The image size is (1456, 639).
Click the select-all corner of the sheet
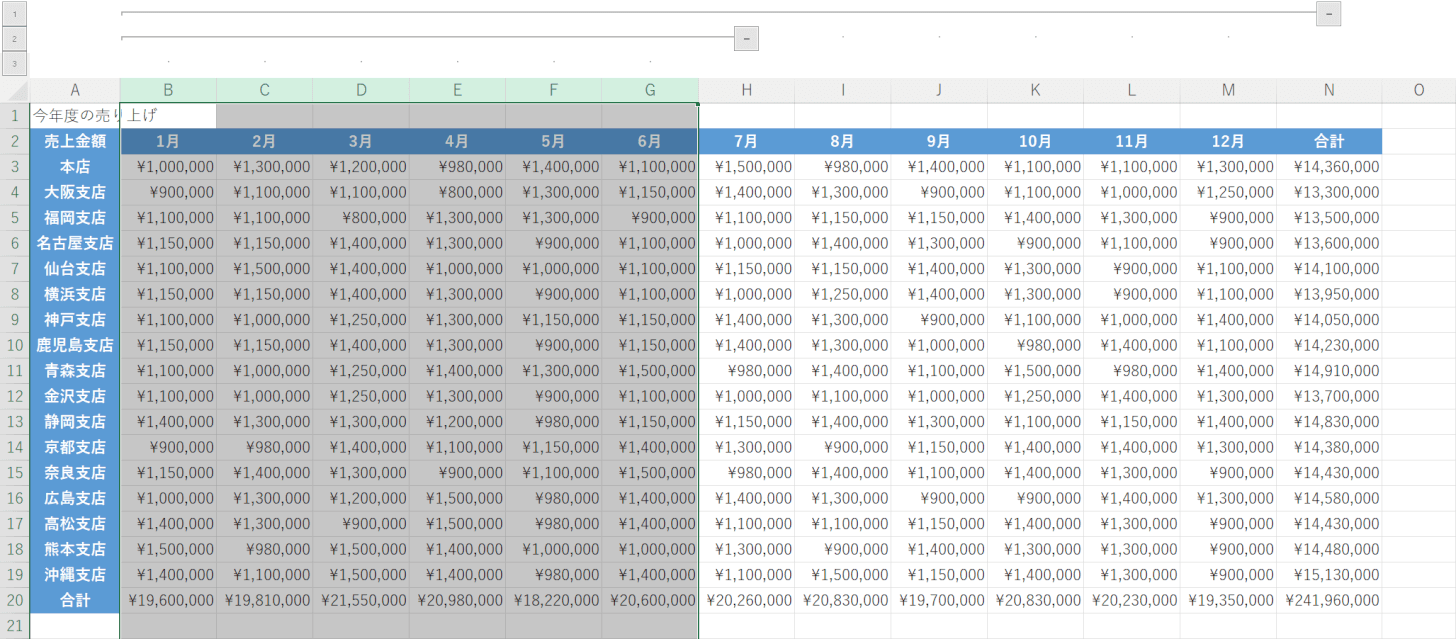14,90
